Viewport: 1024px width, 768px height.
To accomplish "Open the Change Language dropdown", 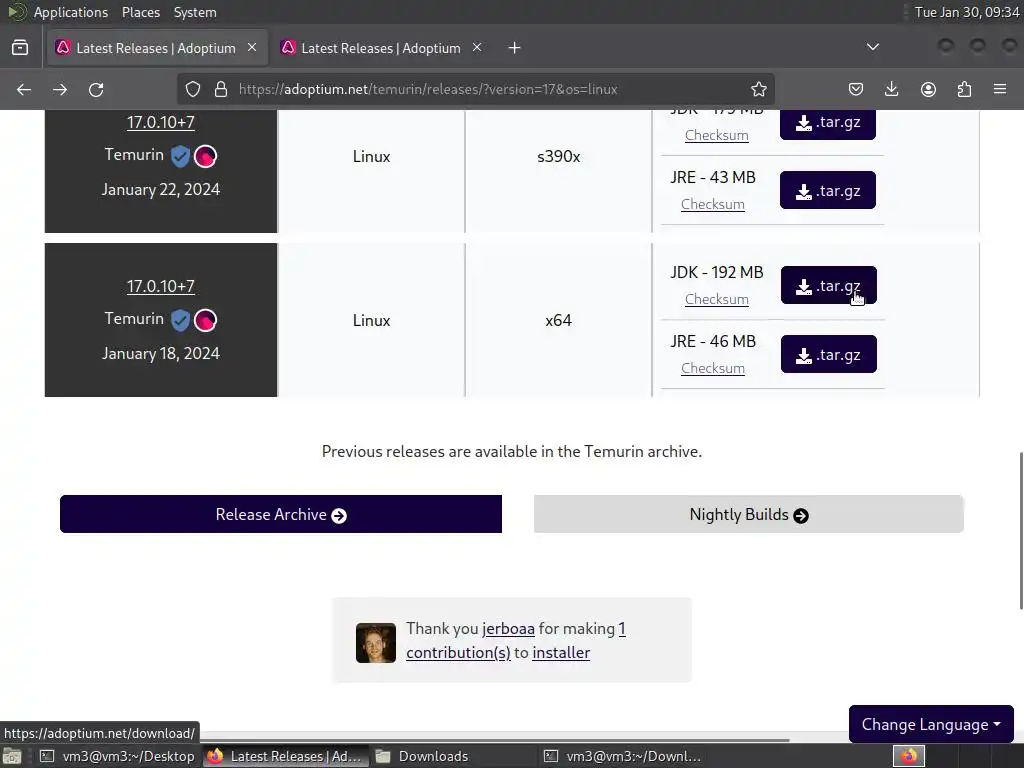I will click(931, 724).
